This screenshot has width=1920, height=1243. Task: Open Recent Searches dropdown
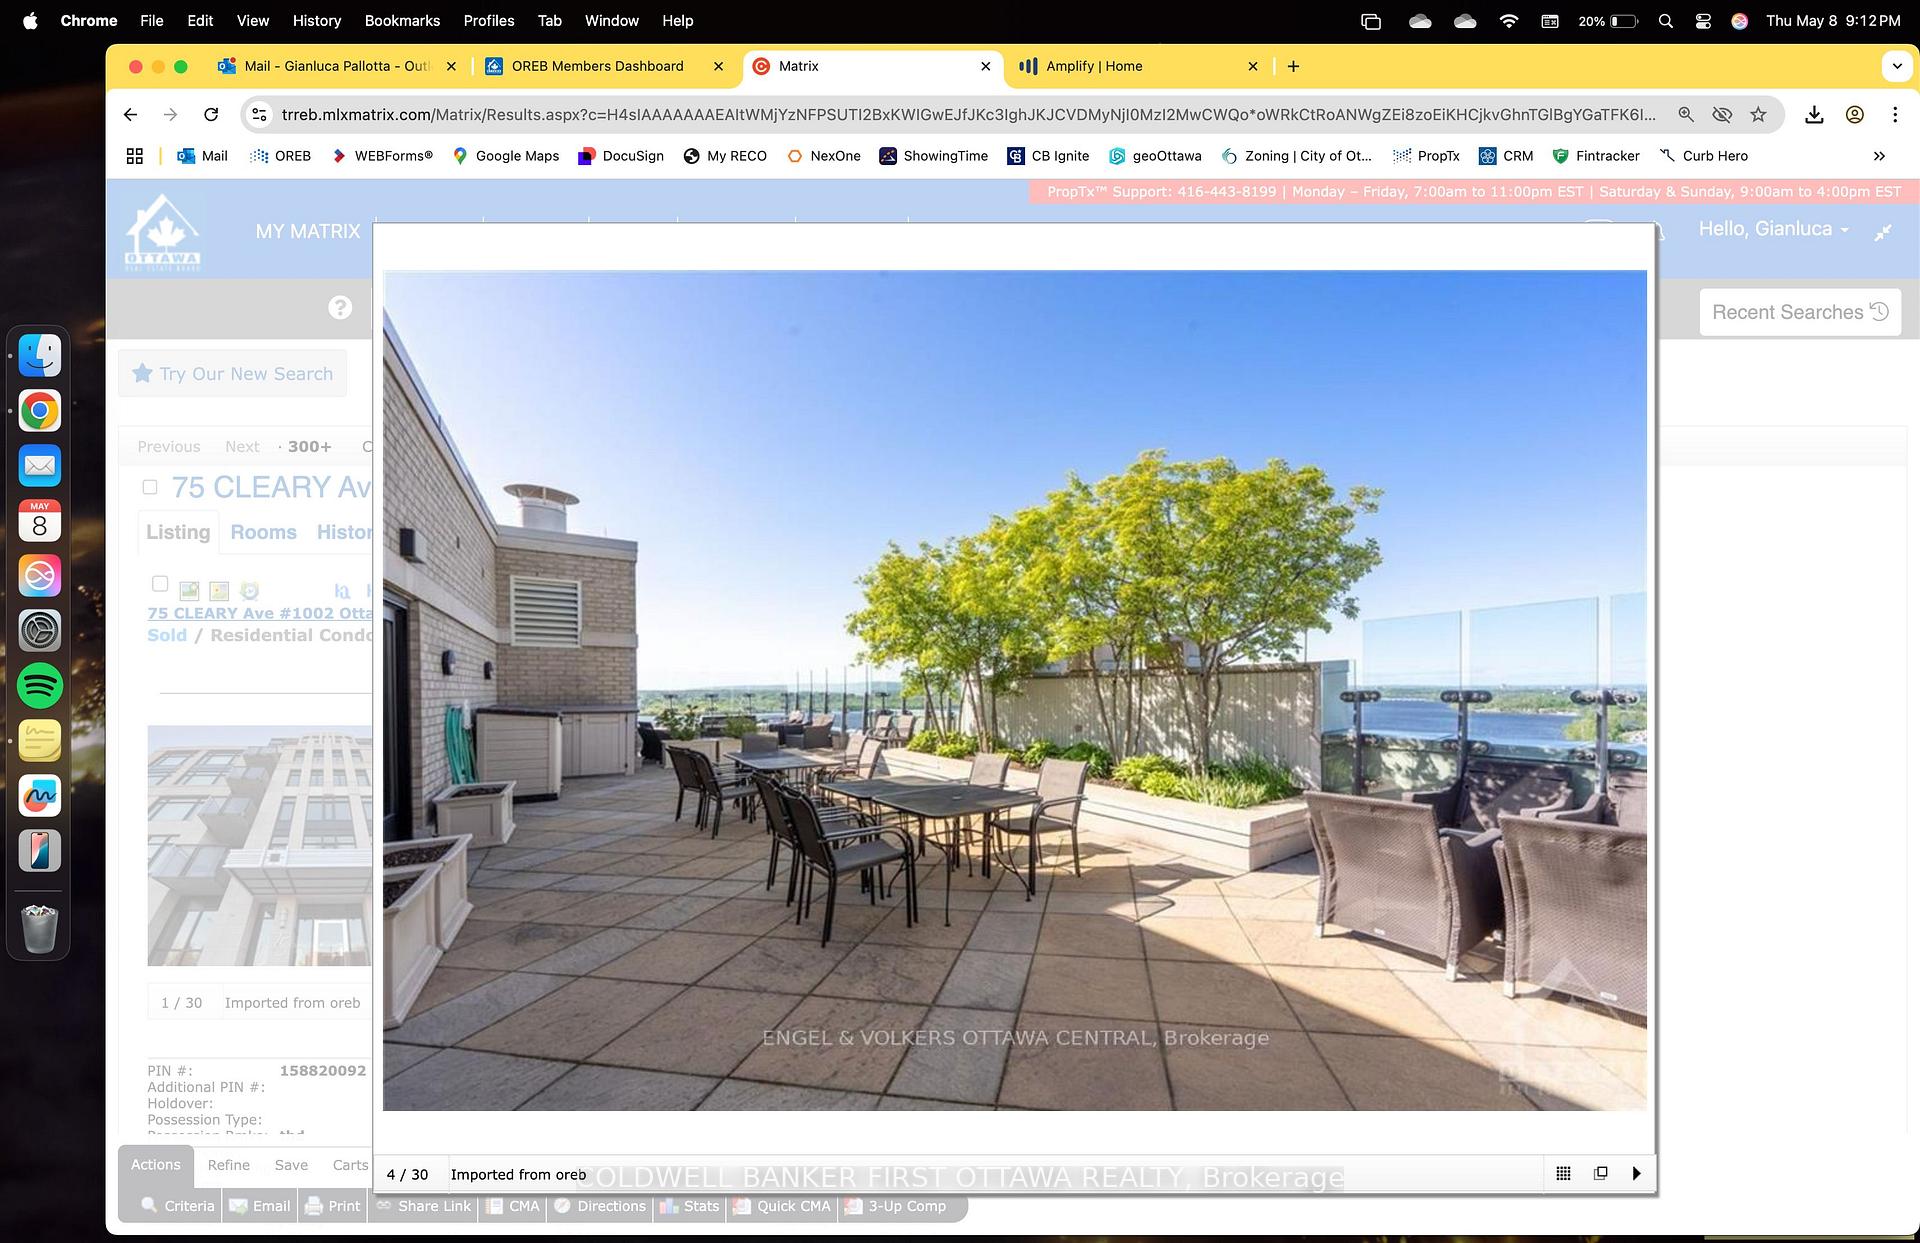[x=1800, y=312]
